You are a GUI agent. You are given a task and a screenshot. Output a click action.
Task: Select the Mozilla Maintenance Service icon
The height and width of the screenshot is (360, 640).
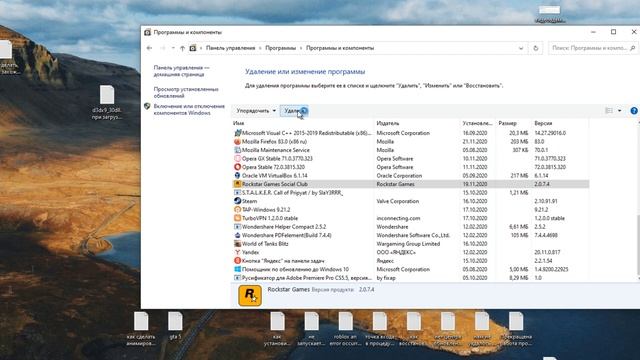238,150
